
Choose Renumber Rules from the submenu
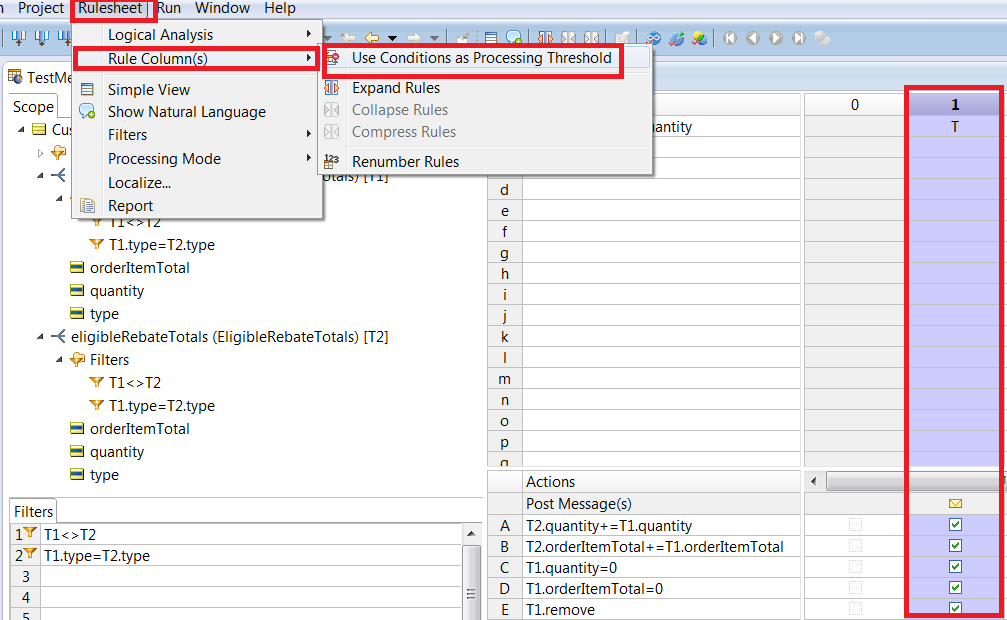pos(405,161)
